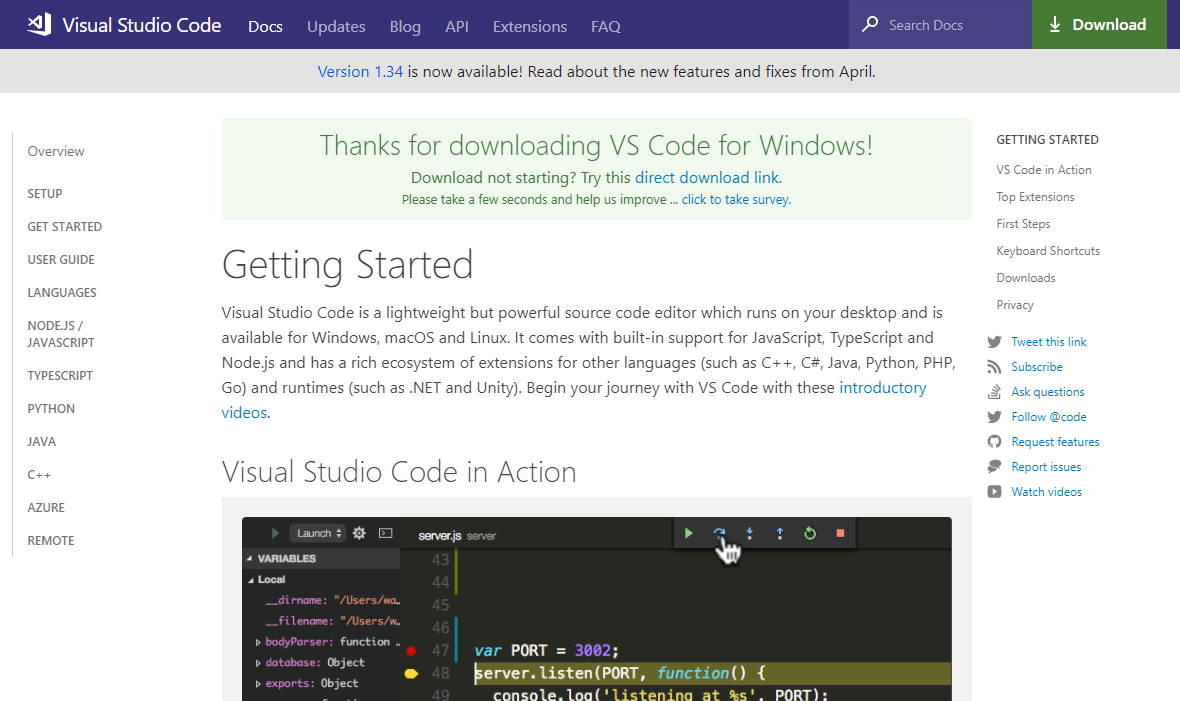Click the Stack Overflow icon beside Ask questions

coord(995,392)
